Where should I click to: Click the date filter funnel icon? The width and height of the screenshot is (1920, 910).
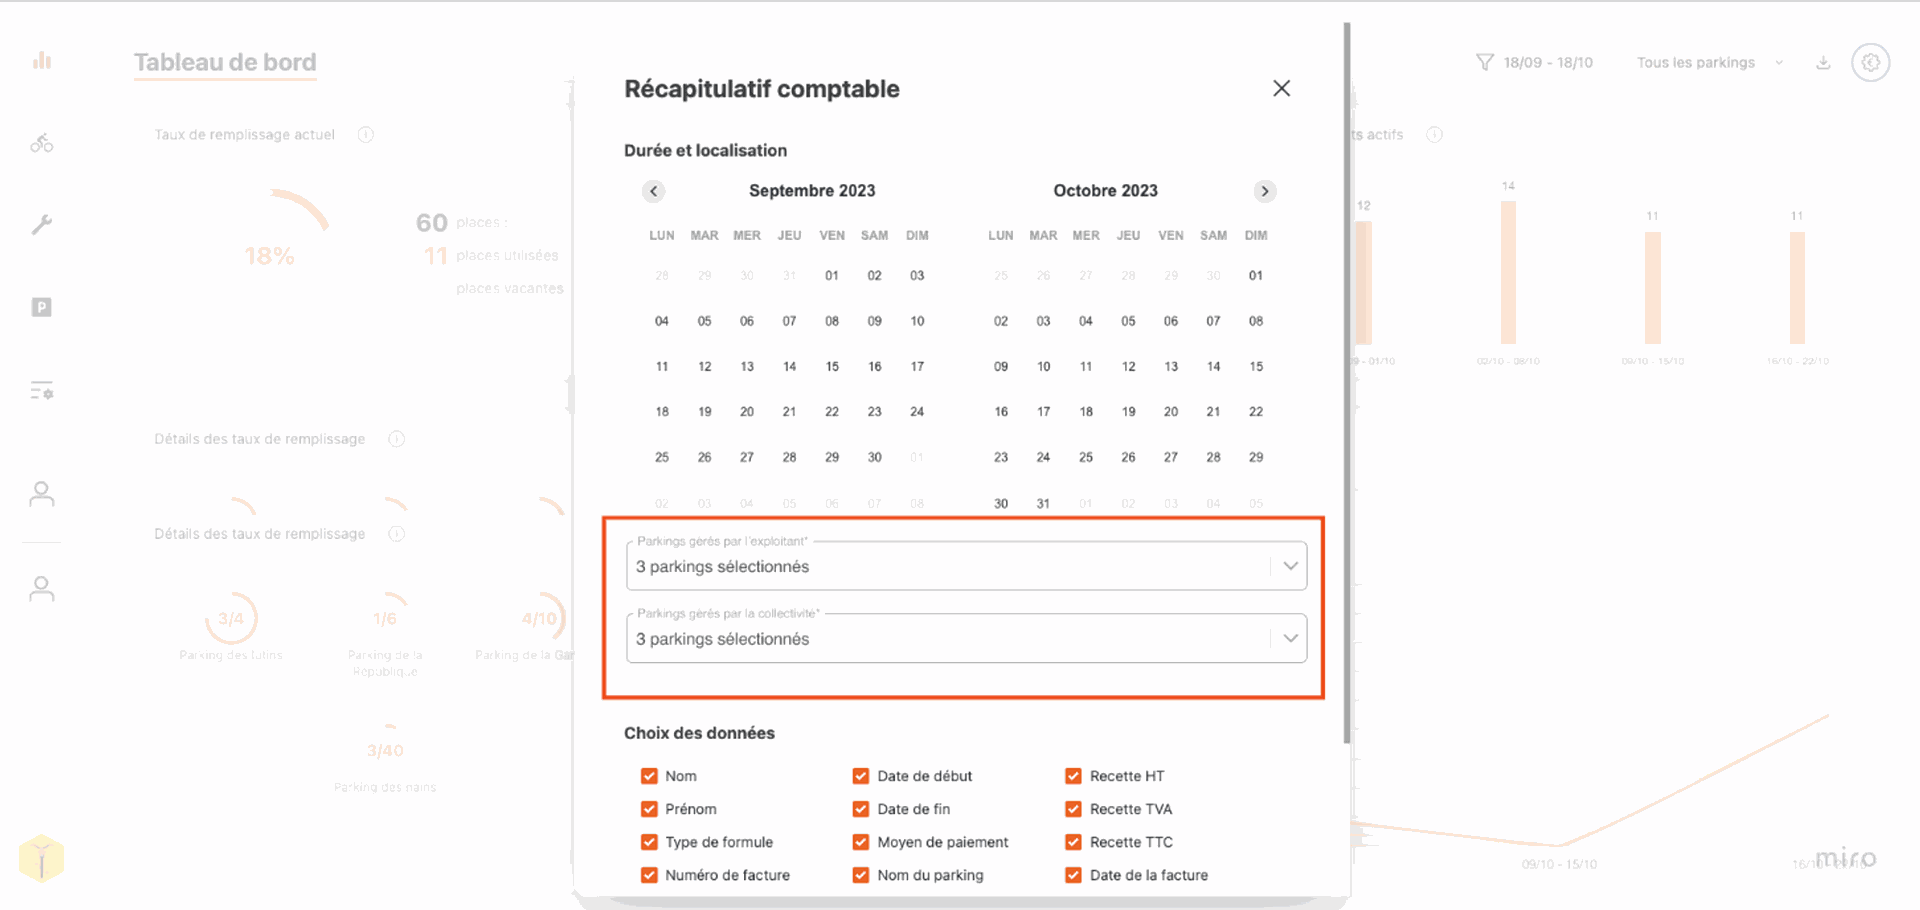point(1485,62)
